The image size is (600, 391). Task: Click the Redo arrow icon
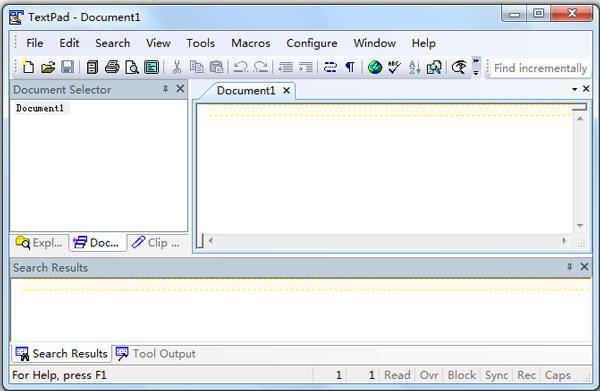261,67
